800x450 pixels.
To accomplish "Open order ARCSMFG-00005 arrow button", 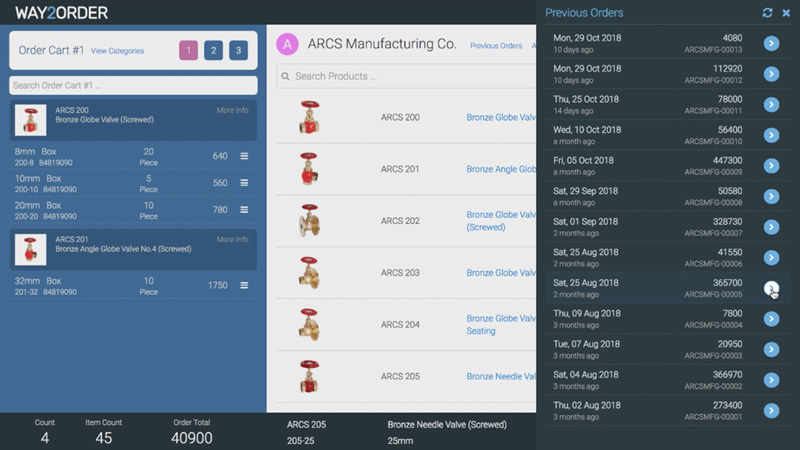I will pyautogui.click(x=771, y=288).
